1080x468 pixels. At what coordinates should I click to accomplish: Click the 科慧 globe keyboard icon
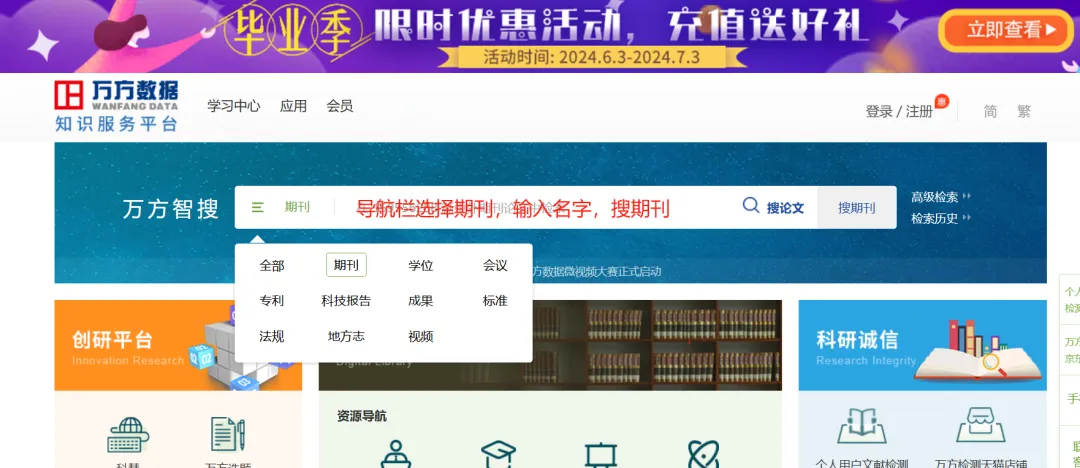point(128,435)
